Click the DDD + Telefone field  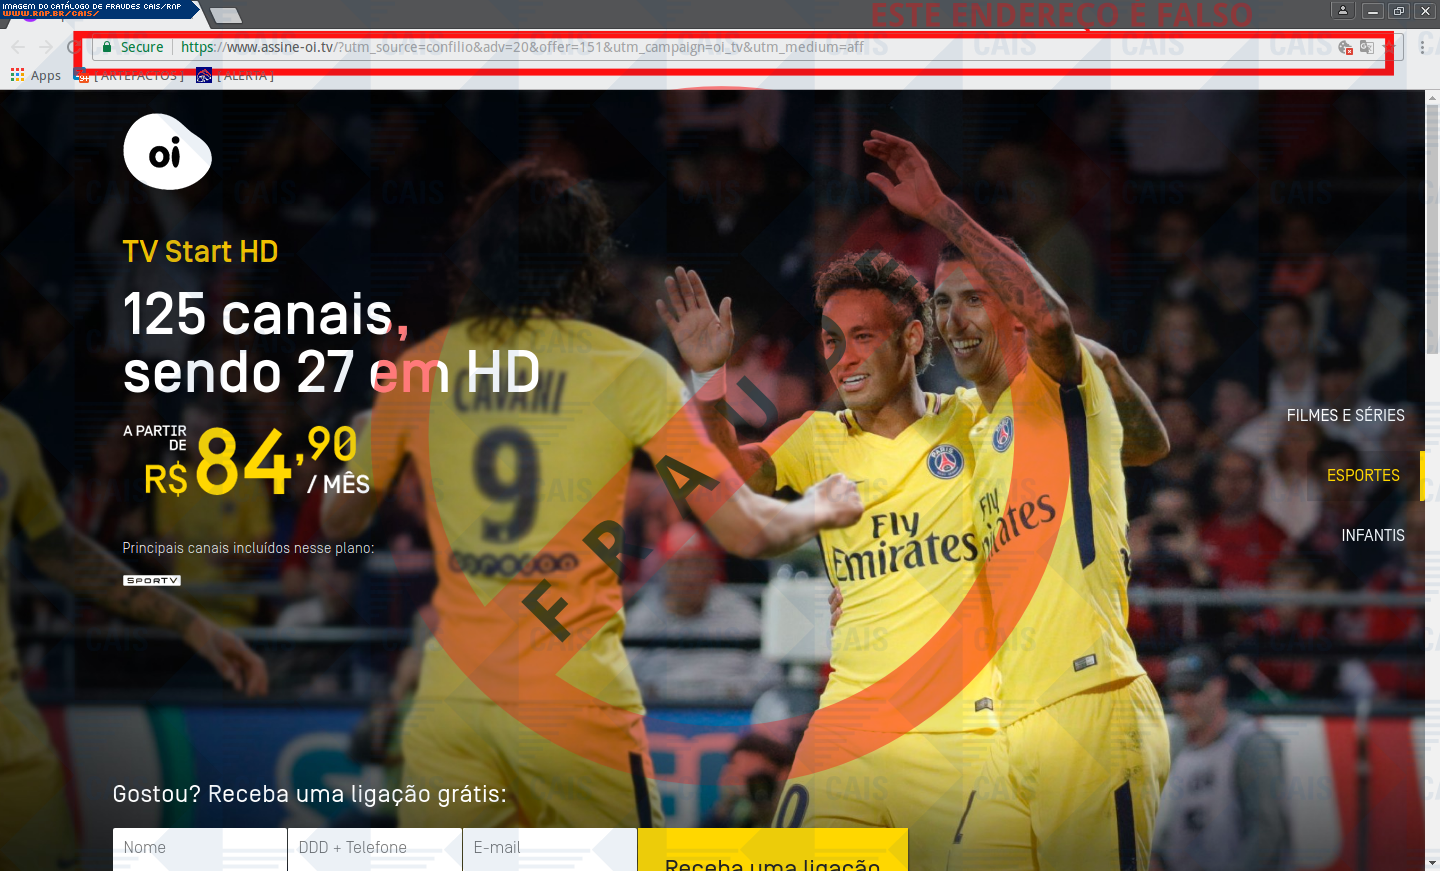click(x=374, y=848)
